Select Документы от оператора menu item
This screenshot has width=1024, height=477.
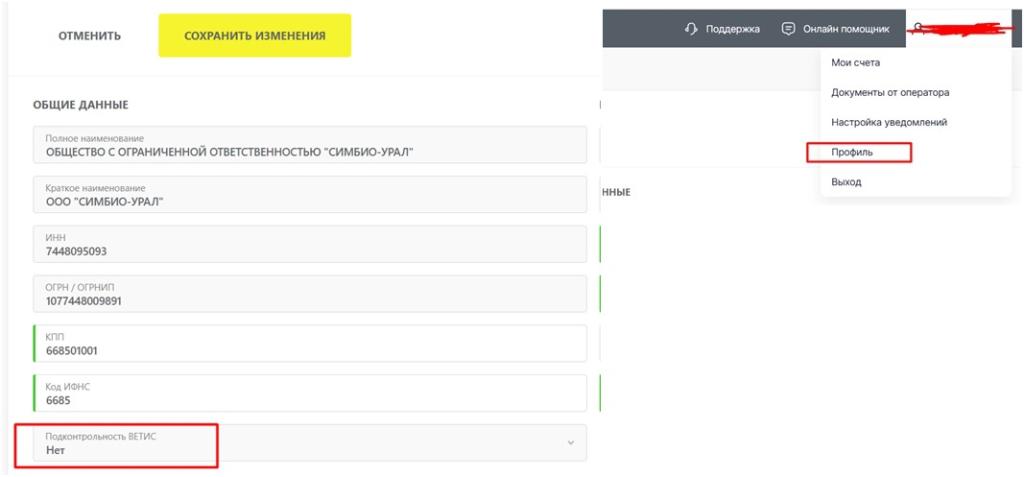tap(890, 93)
